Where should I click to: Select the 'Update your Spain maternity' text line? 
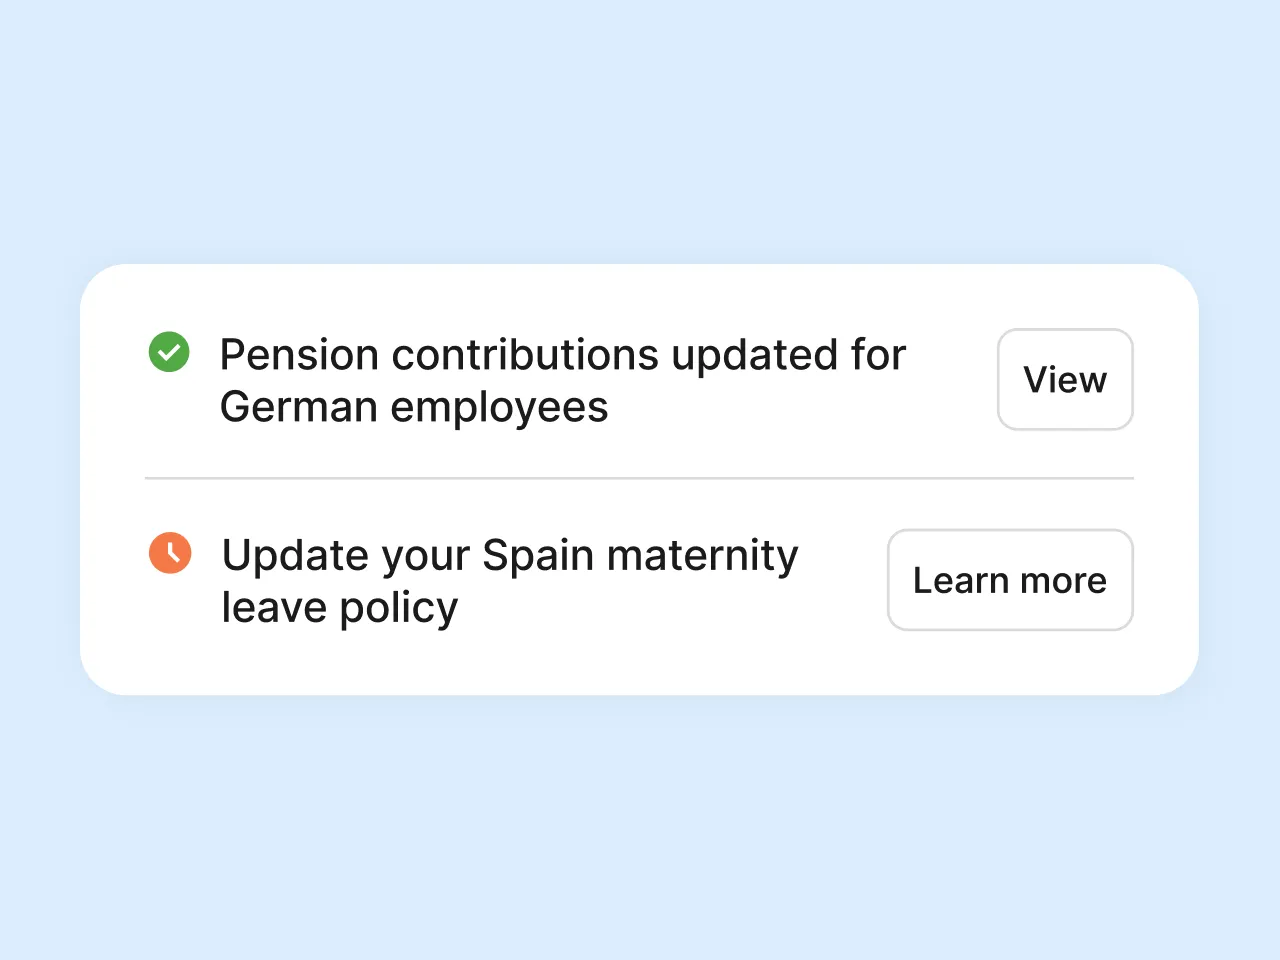point(510,556)
